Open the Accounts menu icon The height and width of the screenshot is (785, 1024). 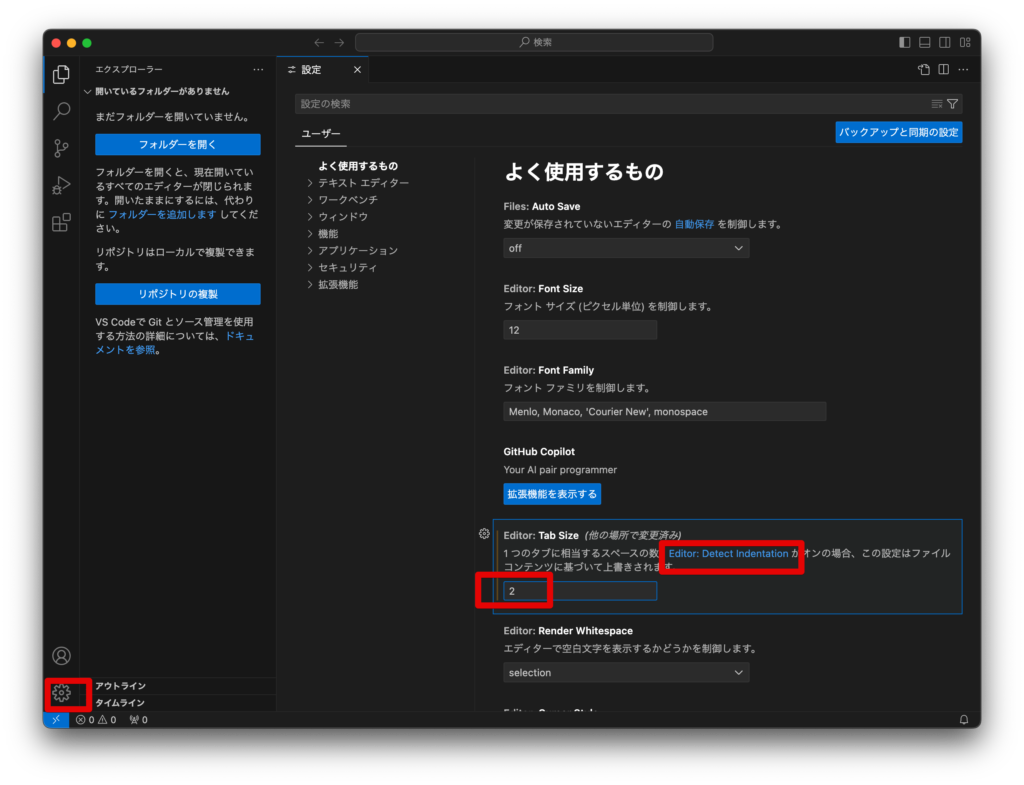pyautogui.click(x=61, y=656)
